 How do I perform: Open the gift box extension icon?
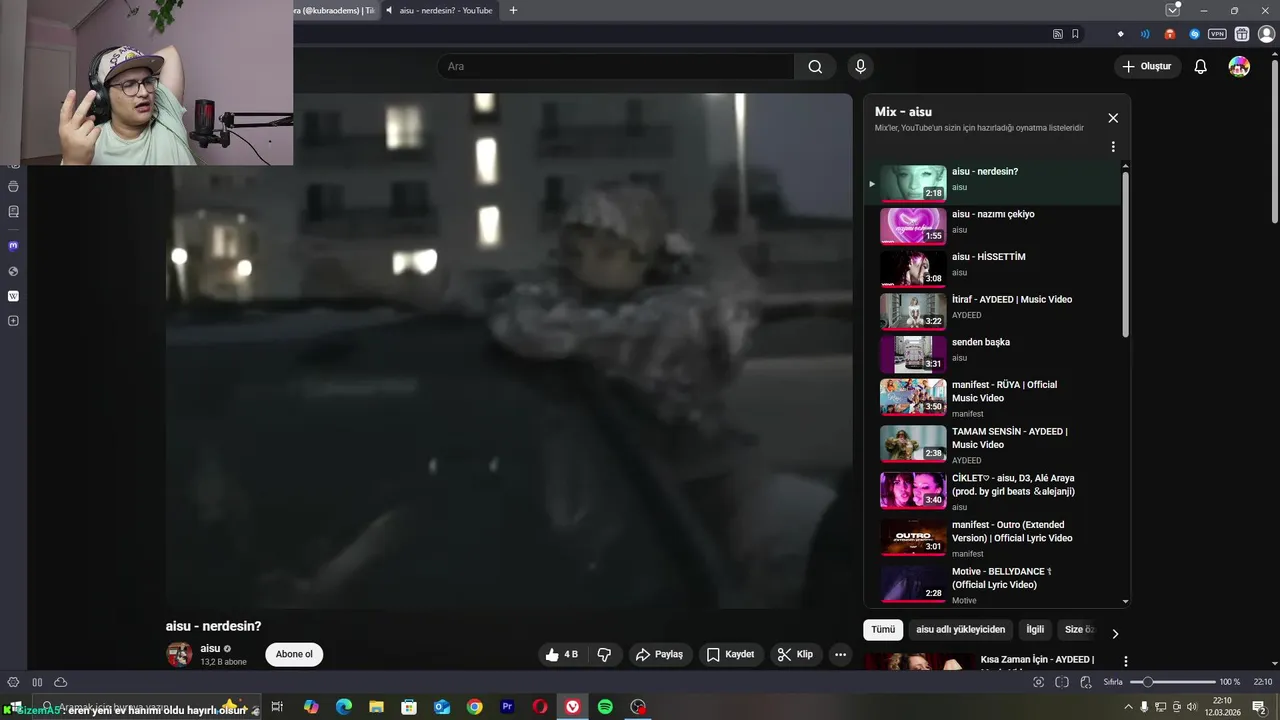1242,34
